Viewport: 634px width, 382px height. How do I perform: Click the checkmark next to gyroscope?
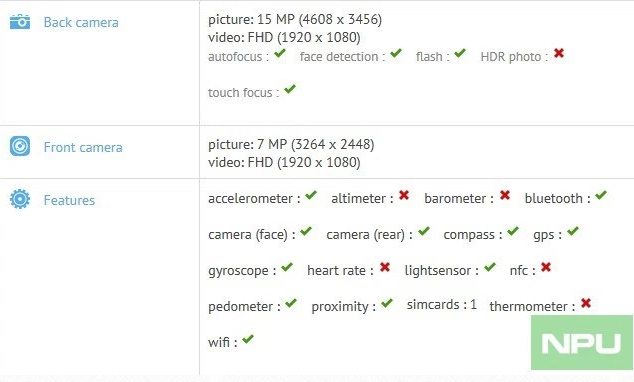coord(287,267)
